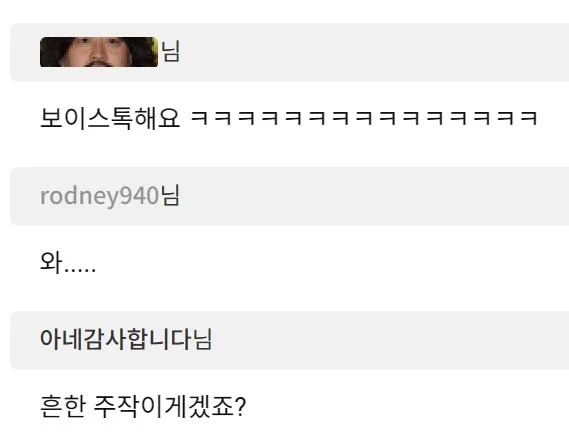Open the rodney940 user profile link
This screenshot has width=569, height=436.
point(99,196)
